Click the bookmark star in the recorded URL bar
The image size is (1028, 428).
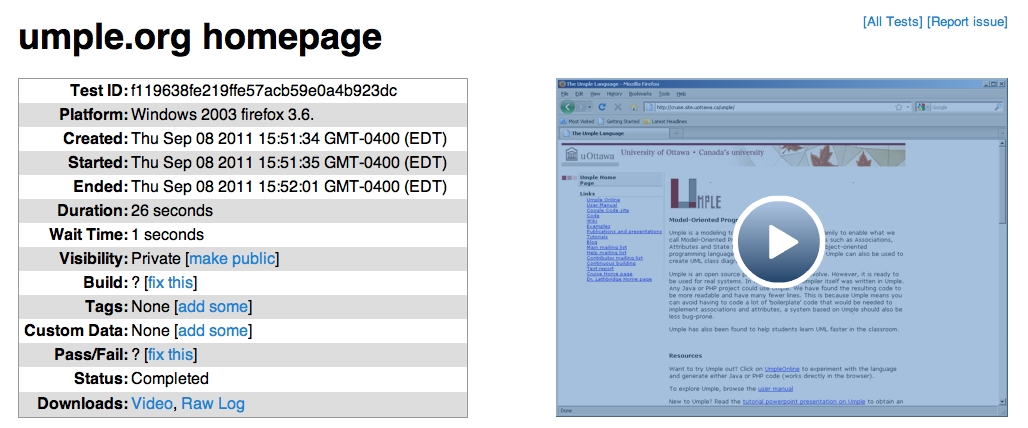tap(899, 106)
